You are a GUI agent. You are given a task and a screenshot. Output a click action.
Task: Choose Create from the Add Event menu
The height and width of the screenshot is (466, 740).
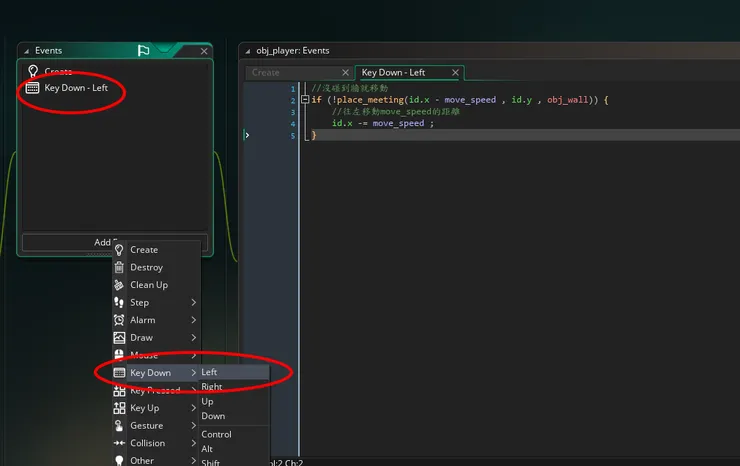pyautogui.click(x=156, y=250)
